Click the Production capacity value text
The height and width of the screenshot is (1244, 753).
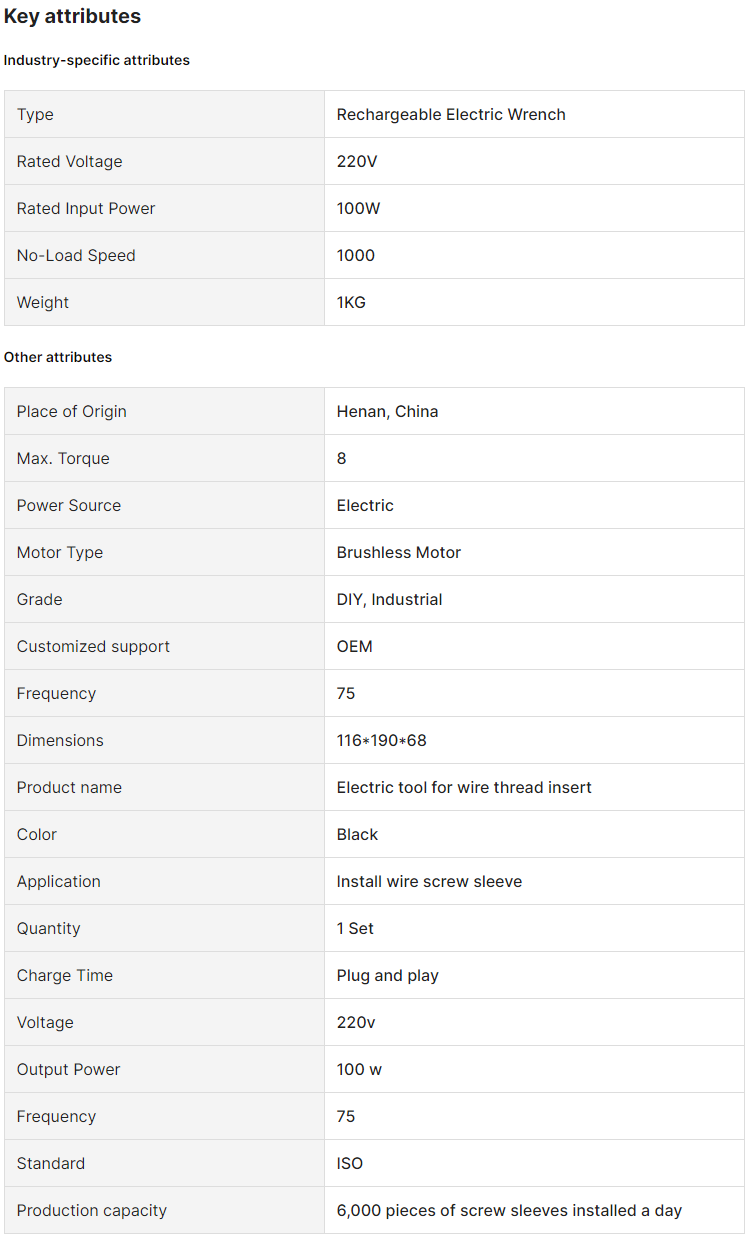click(x=509, y=1210)
